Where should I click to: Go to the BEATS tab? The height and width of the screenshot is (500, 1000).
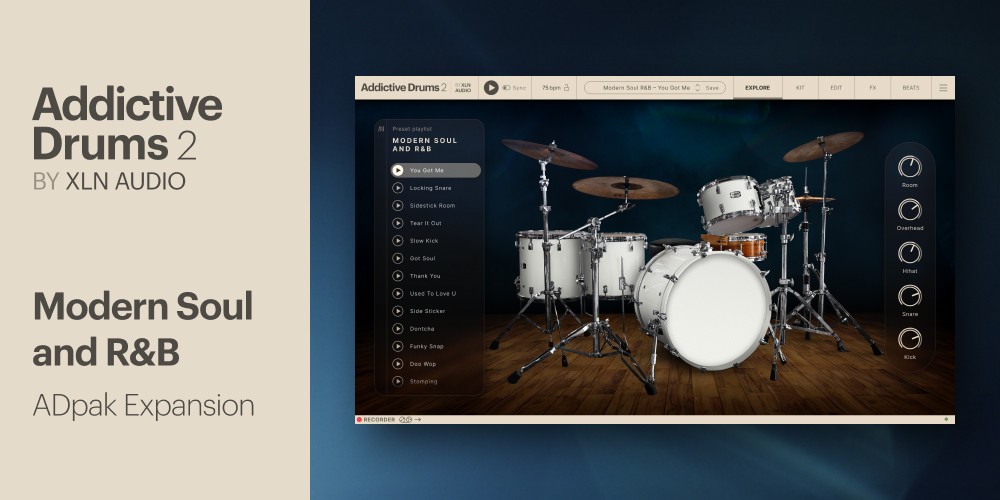[911, 88]
